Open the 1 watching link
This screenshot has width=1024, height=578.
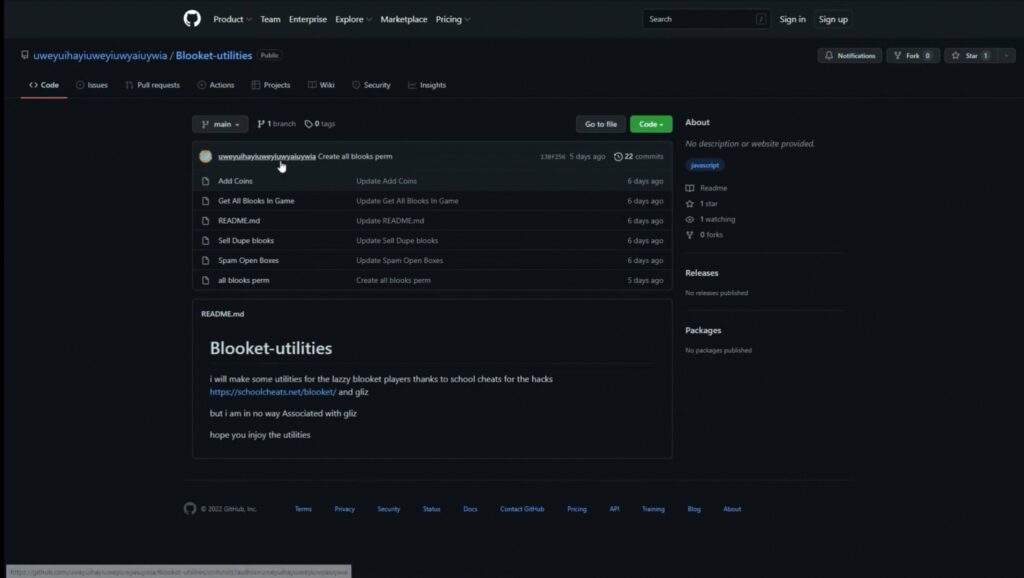click(x=710, y=219)
